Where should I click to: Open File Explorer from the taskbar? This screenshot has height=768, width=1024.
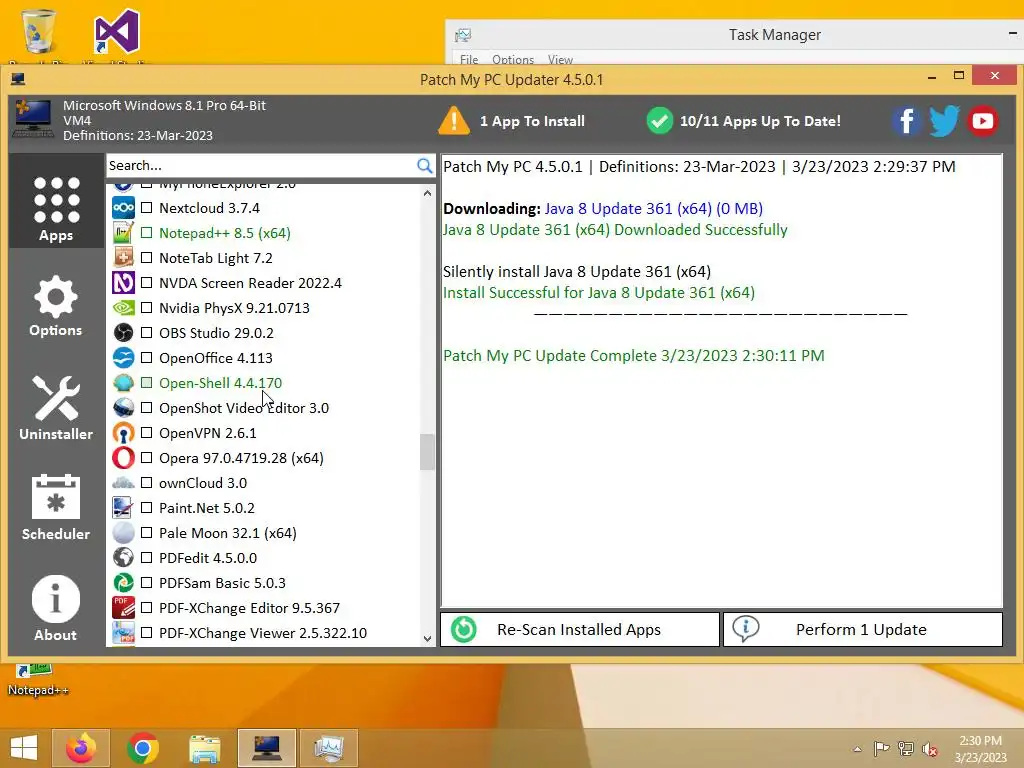coord(204,748)
